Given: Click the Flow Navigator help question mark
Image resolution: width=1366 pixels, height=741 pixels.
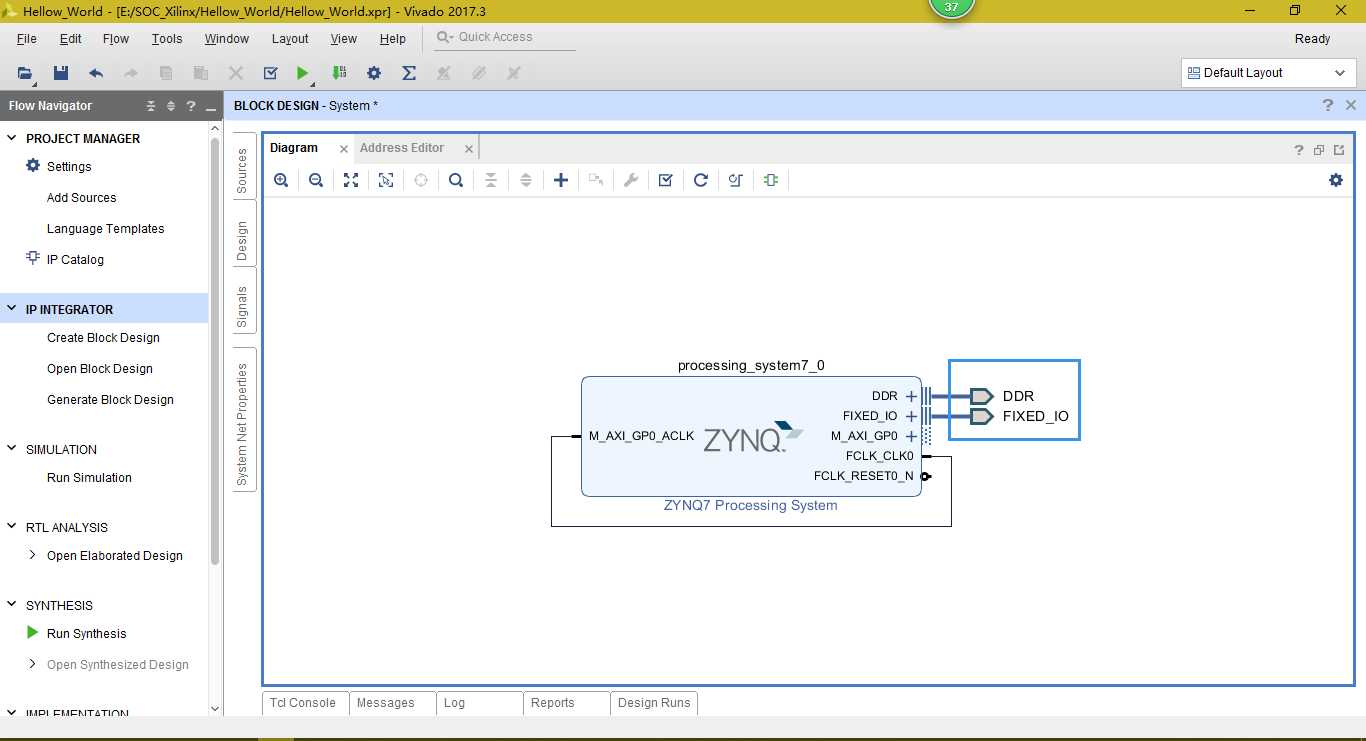Looking at the screenshot, I should coord(191,106).
